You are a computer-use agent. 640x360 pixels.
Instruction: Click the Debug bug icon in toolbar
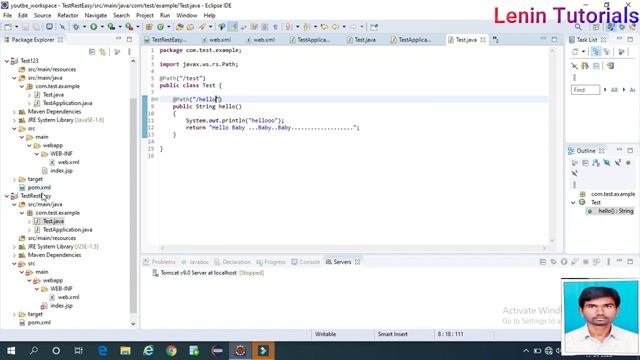76,27
